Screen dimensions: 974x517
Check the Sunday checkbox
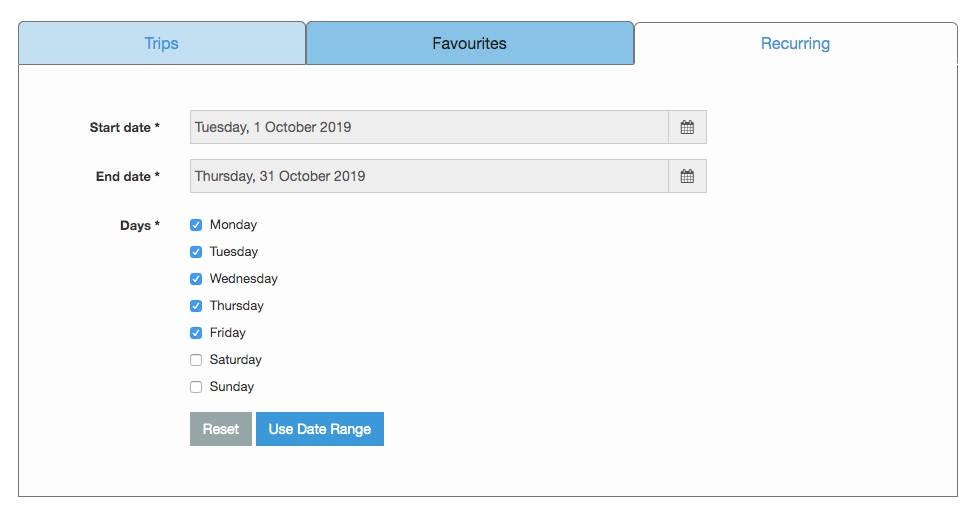(x=196, y=387)
